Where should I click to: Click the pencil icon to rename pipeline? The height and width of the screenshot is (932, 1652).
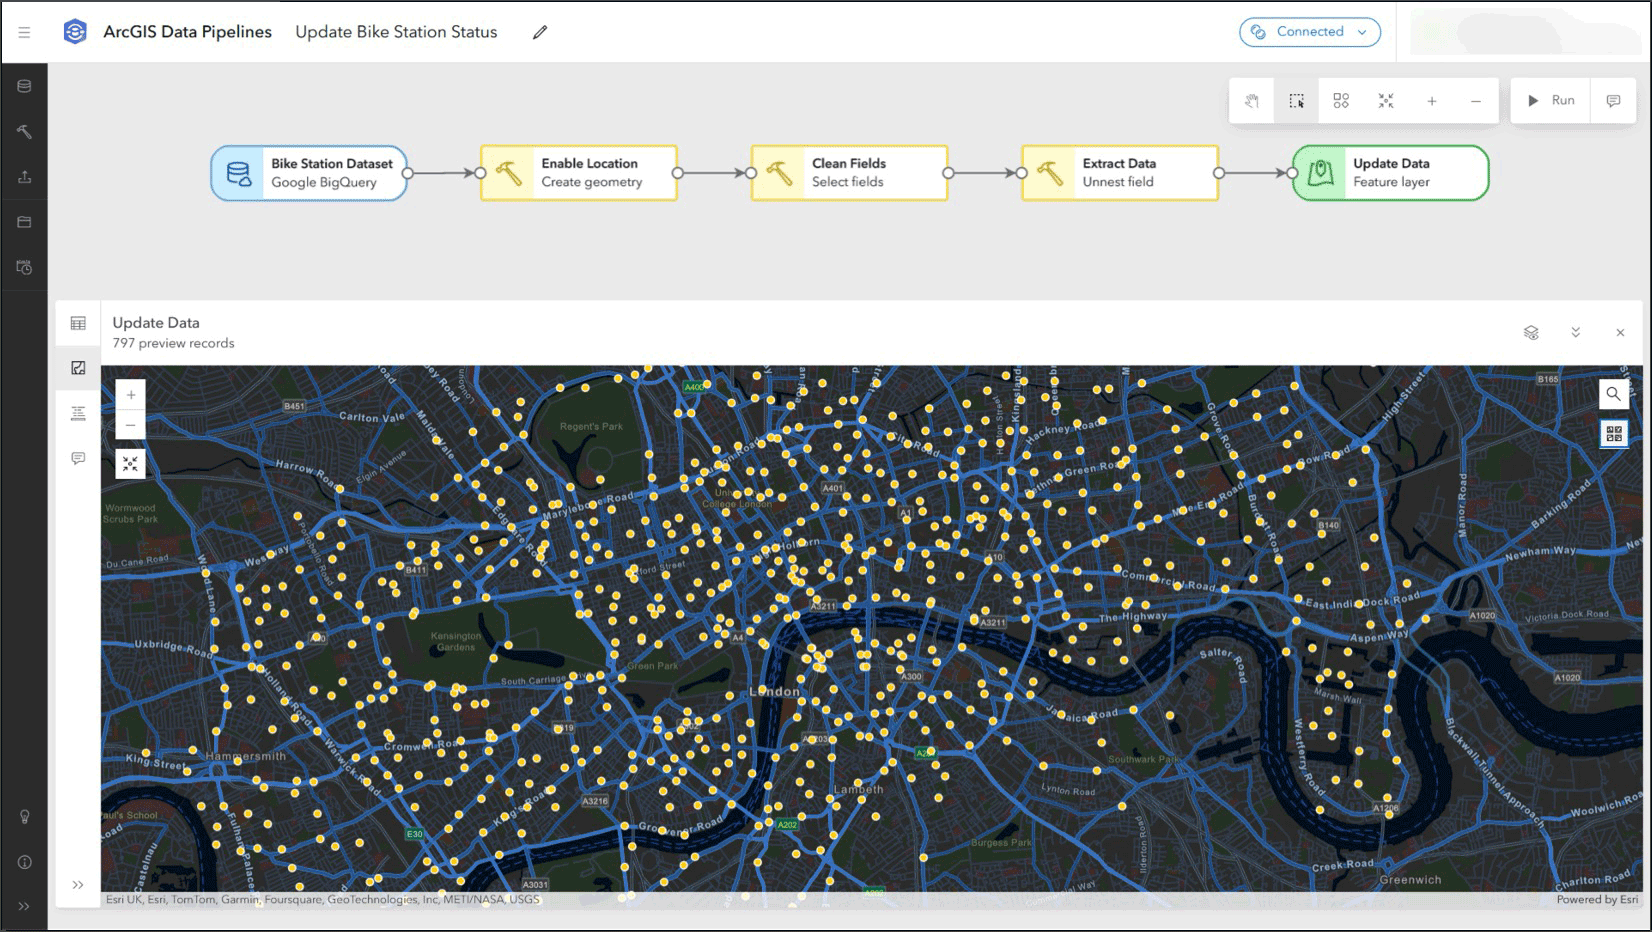[540, 32]
